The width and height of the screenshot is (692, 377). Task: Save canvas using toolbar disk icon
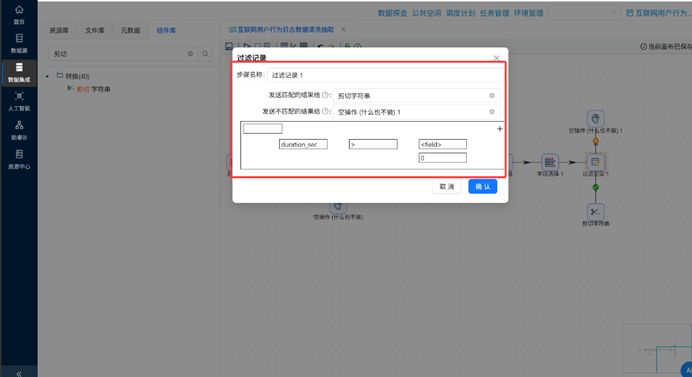pos(229,46)
